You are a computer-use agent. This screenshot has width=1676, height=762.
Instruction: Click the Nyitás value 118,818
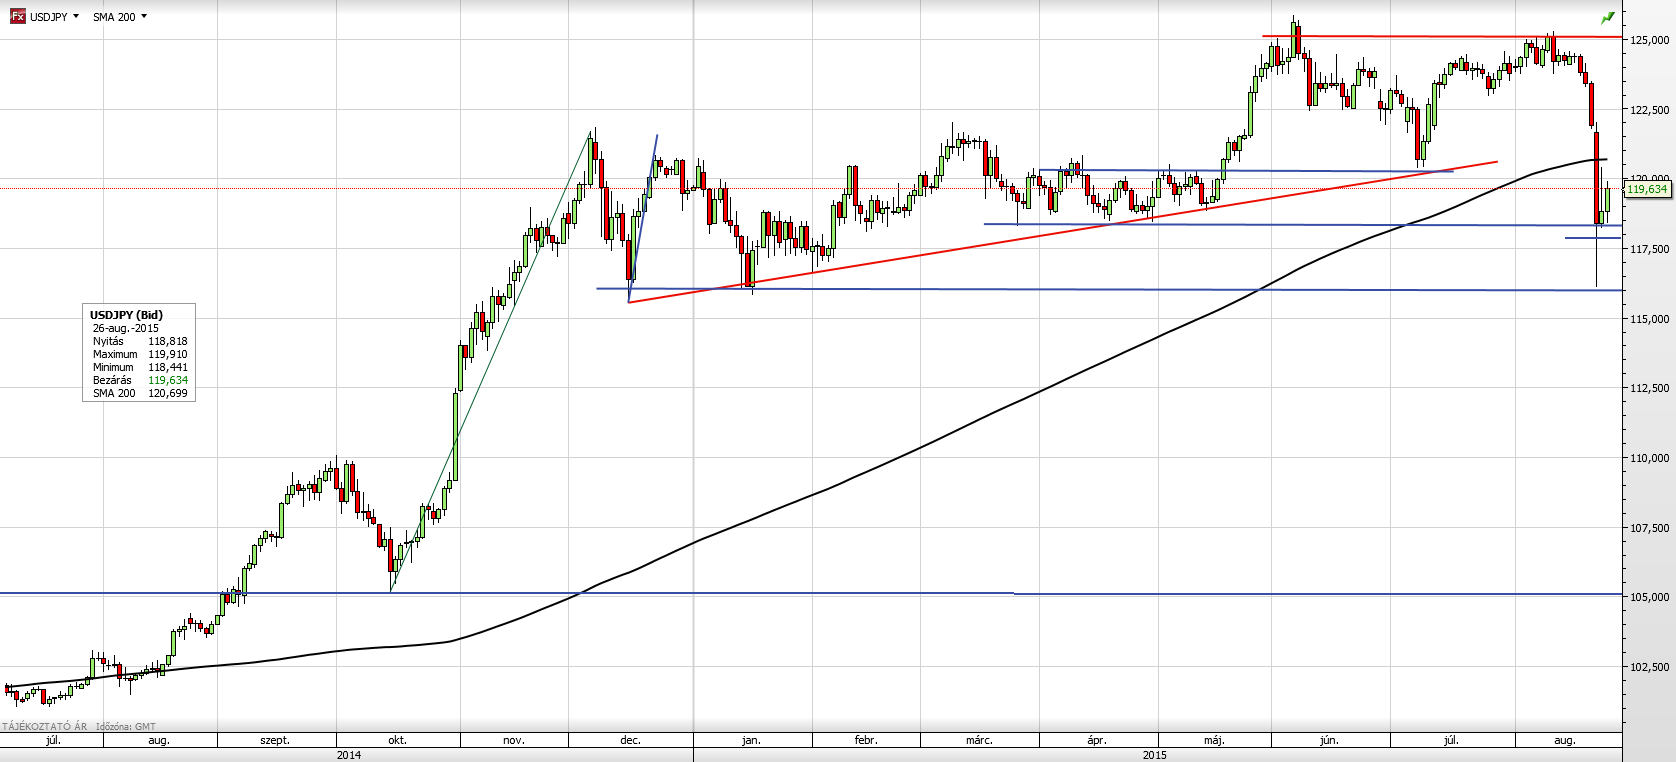pyautogui.click(x=168, y=341)
